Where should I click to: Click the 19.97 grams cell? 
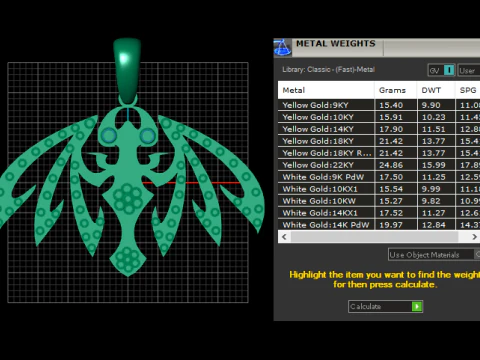tap(396, 225)
